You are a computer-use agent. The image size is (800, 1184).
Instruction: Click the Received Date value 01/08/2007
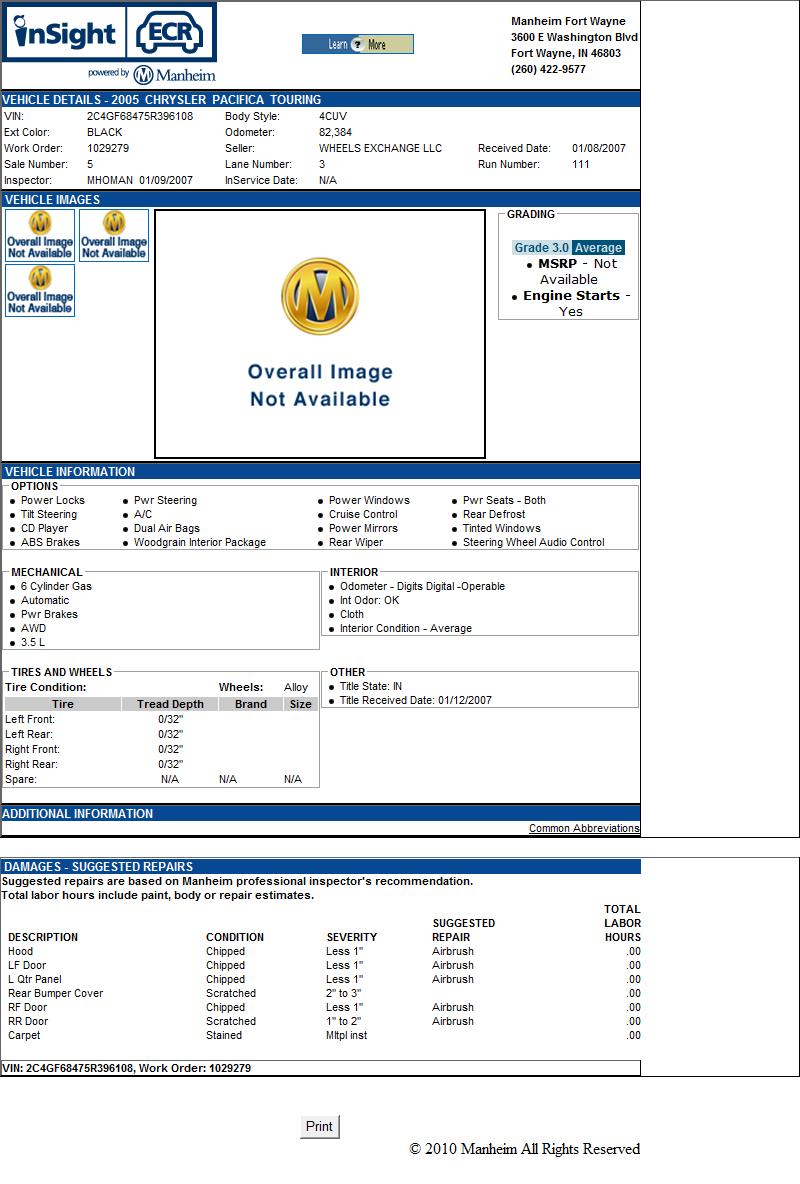pos(598,148)
